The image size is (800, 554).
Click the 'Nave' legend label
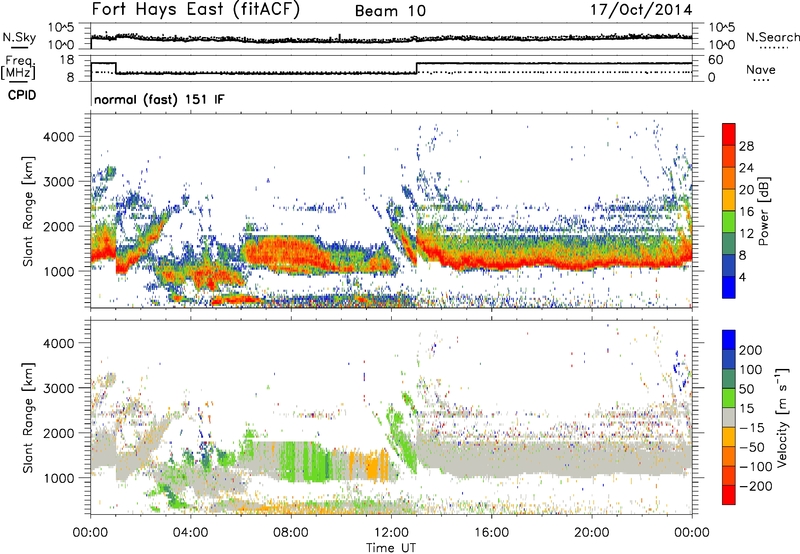(761, 69)
